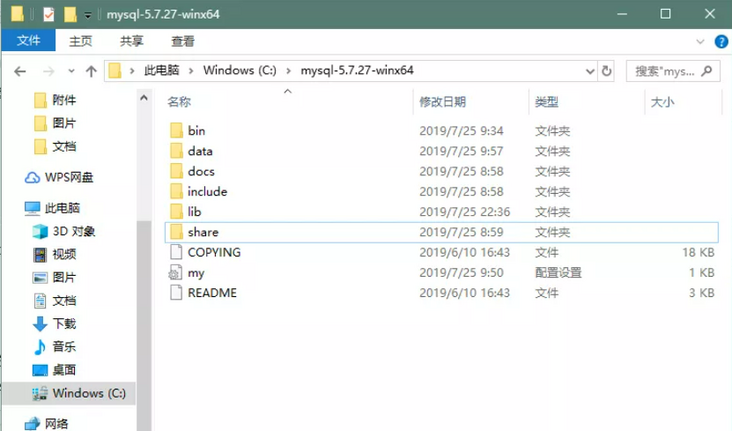732x431 pixels.
Task: Open recent locations dropdown arrow
Action: pyautogui.click(x=71, y=71)
